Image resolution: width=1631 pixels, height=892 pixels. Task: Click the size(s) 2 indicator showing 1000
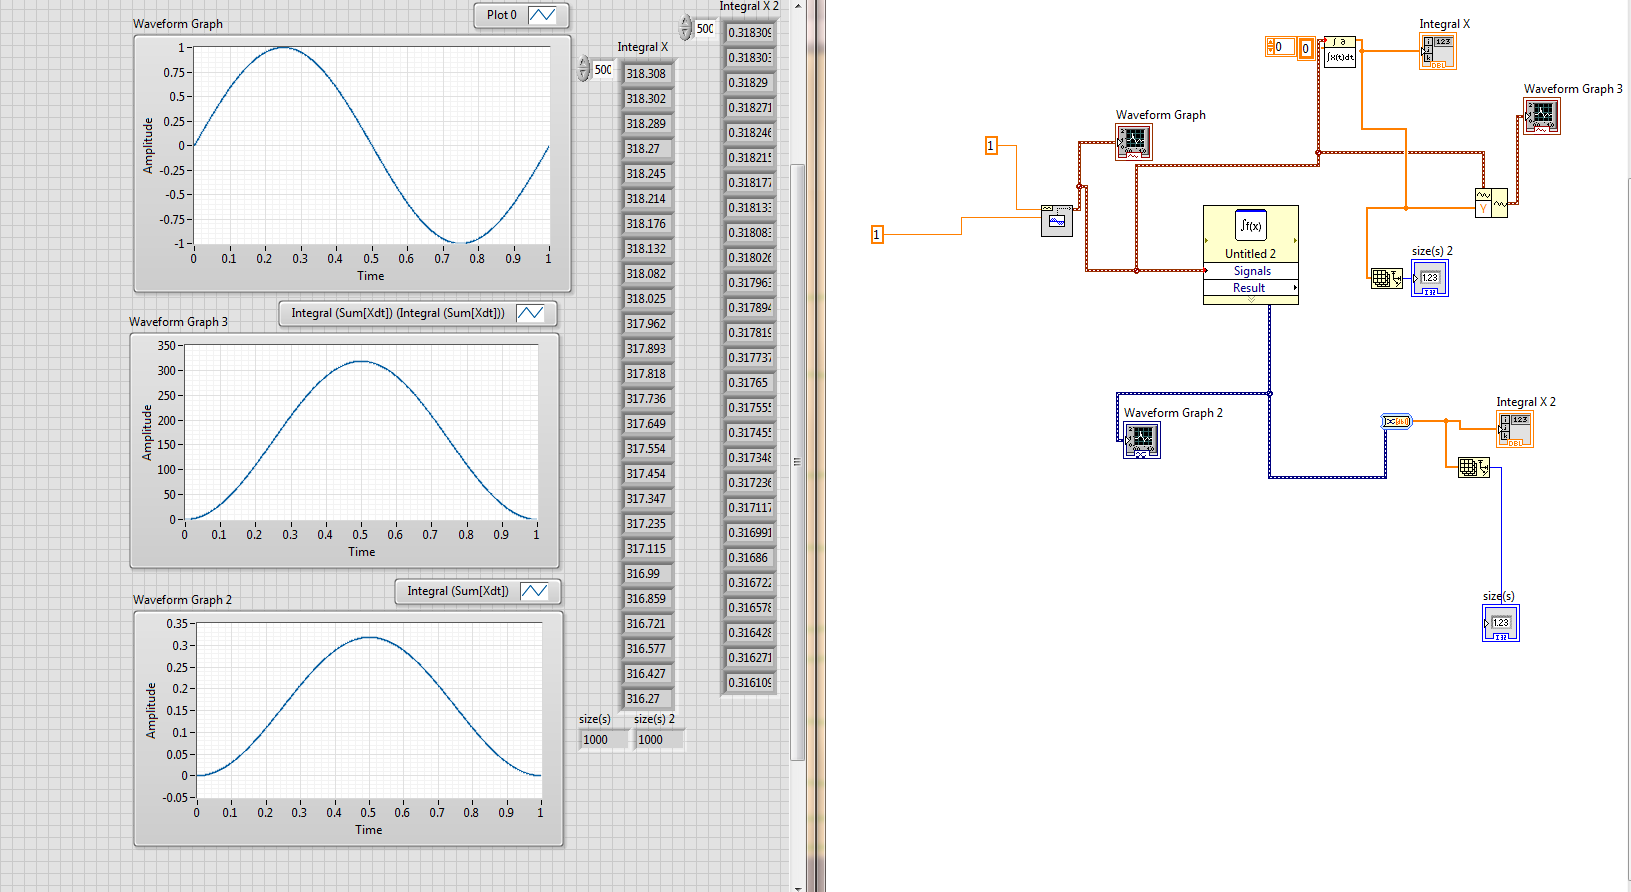[659, 740]
